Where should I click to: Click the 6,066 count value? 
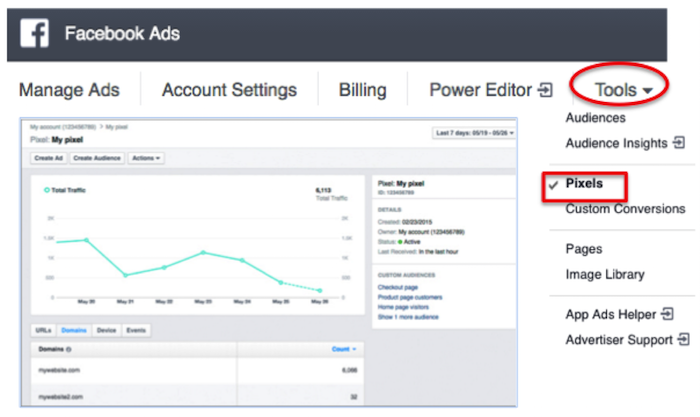[x=350, y=370]
